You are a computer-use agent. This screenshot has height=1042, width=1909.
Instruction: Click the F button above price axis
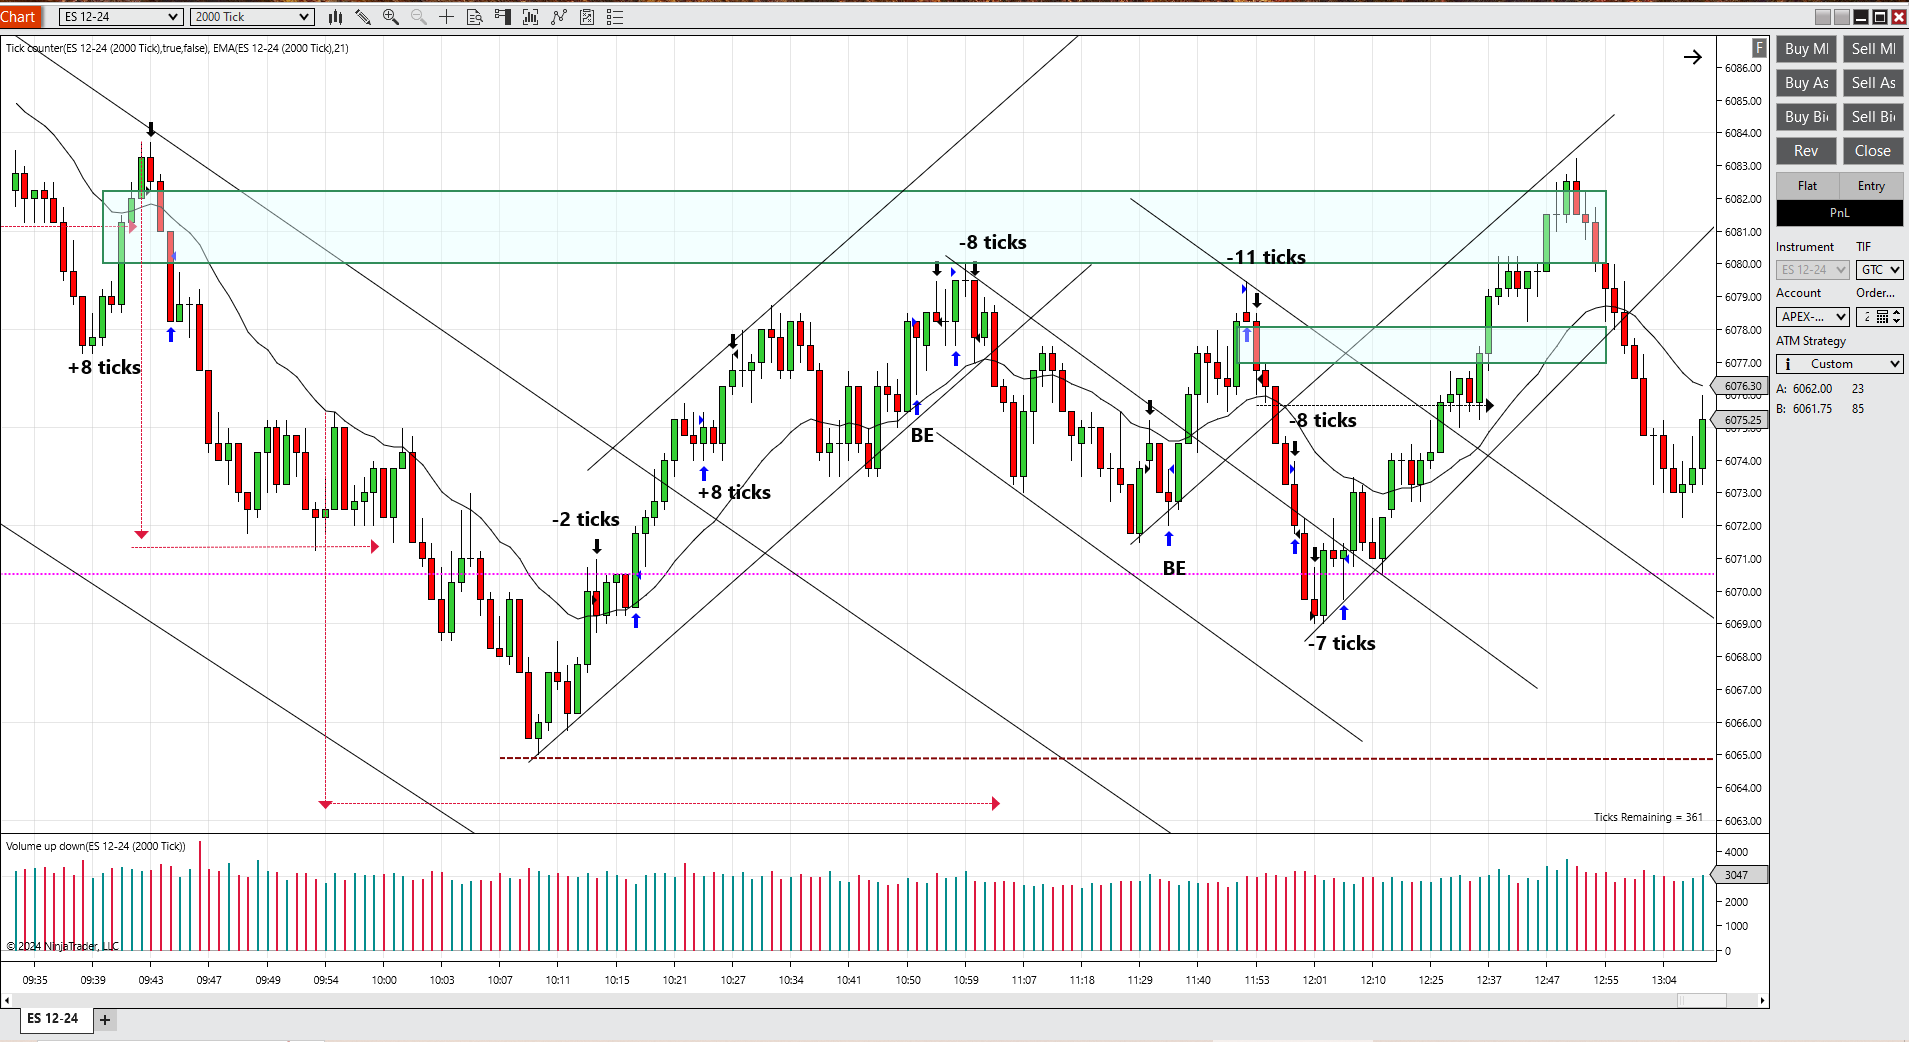coord(1759,47)
